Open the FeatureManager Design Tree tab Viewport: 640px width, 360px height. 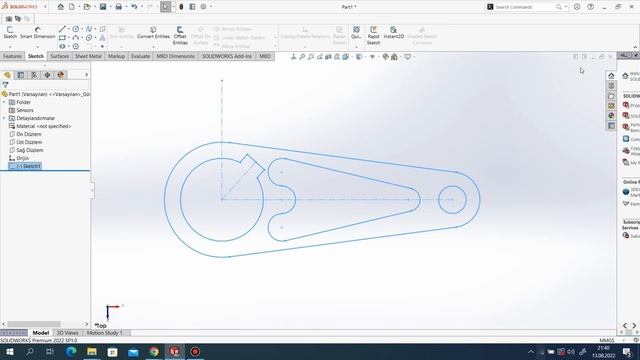tap(7, 75)
